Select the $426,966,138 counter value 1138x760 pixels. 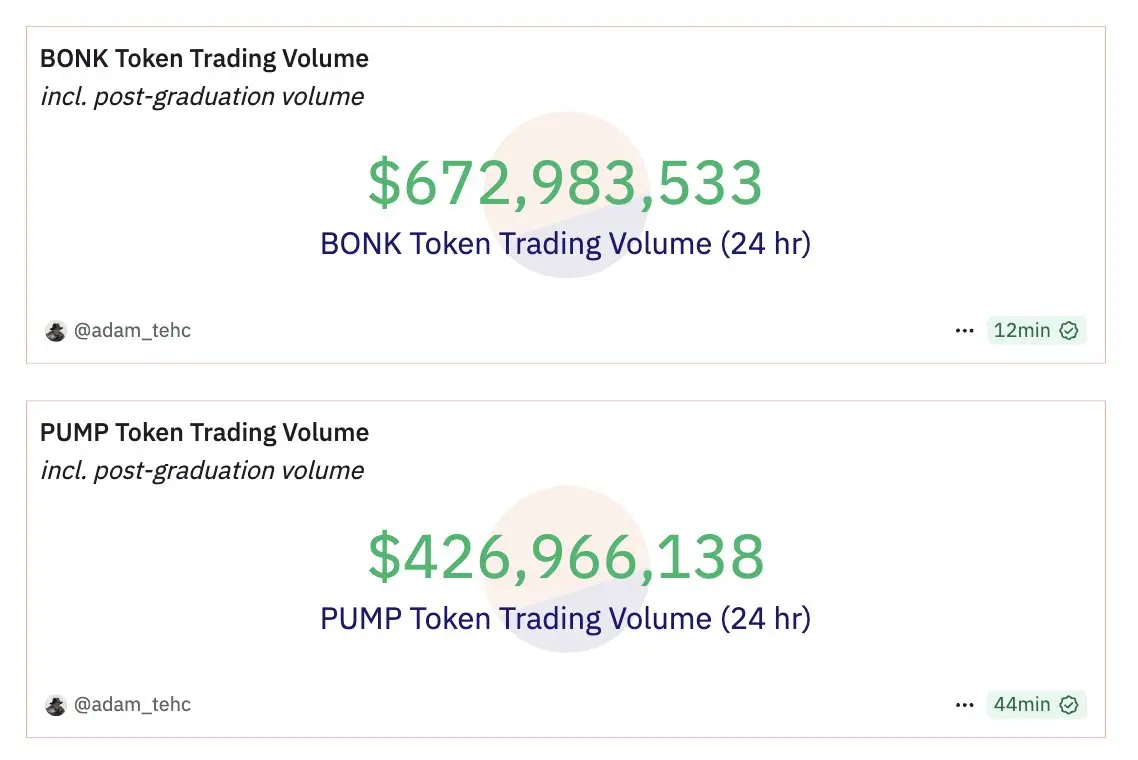[x=566, y=557]
